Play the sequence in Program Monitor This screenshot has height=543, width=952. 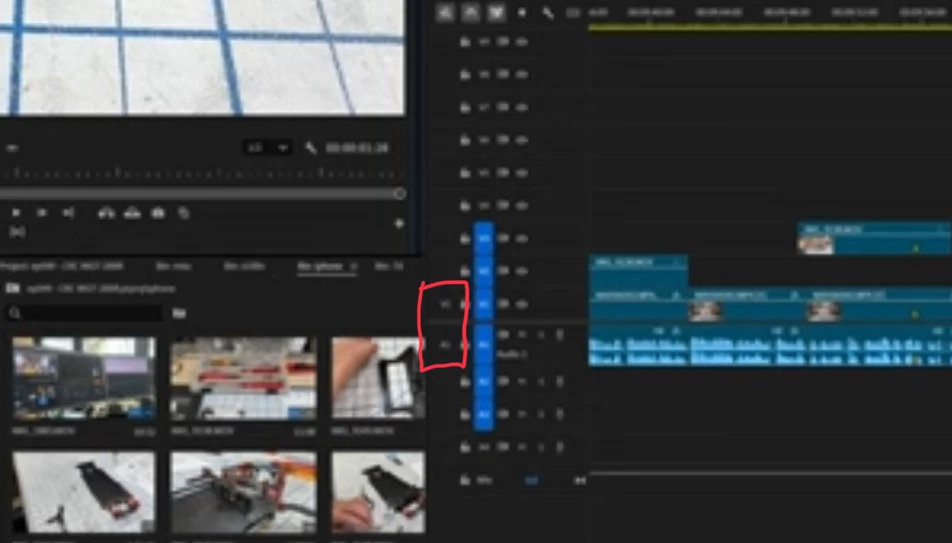[x=16, y=213]
